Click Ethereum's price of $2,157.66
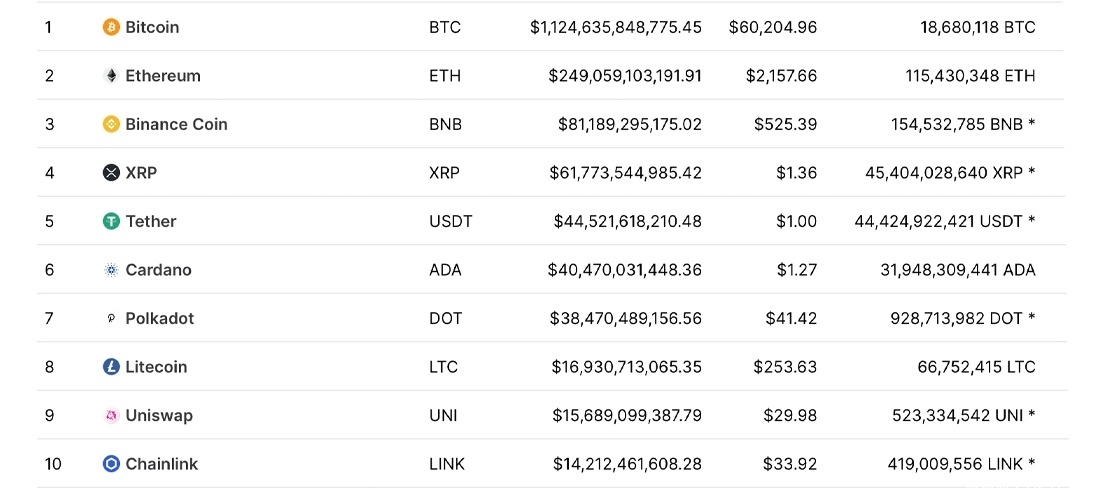Viewport: 1100px width, 500px height. pos(781,76)
